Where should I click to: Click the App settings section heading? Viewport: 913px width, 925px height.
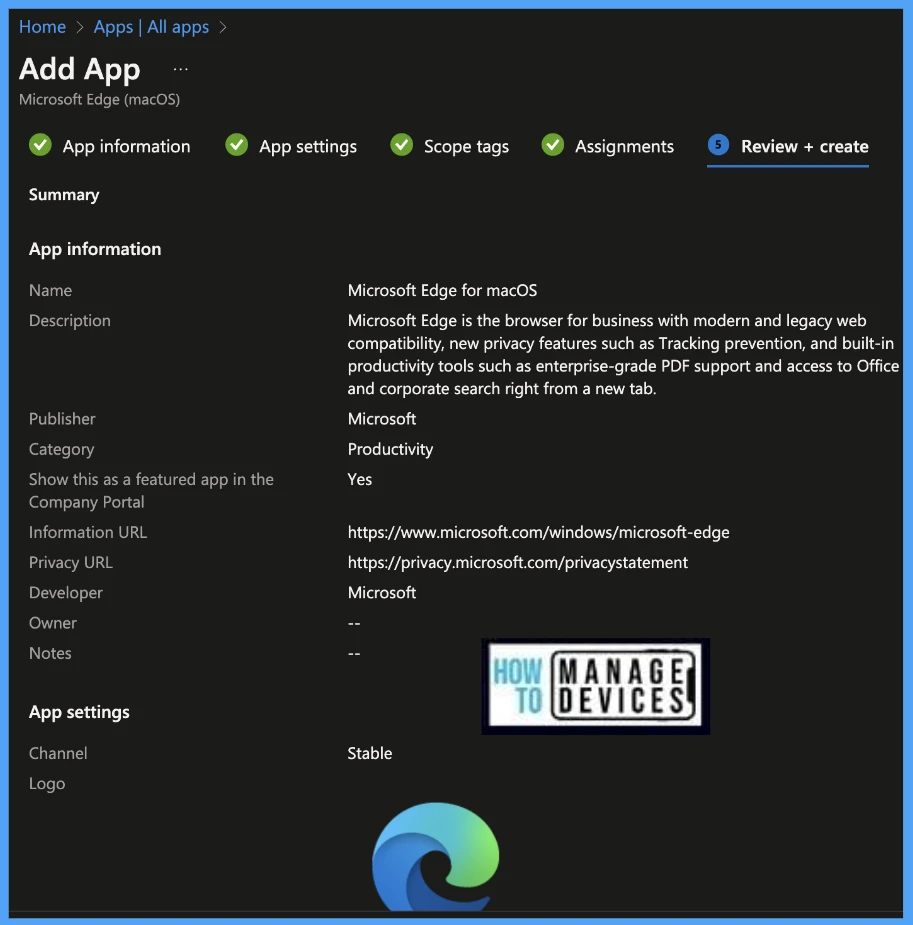(79, 712)
